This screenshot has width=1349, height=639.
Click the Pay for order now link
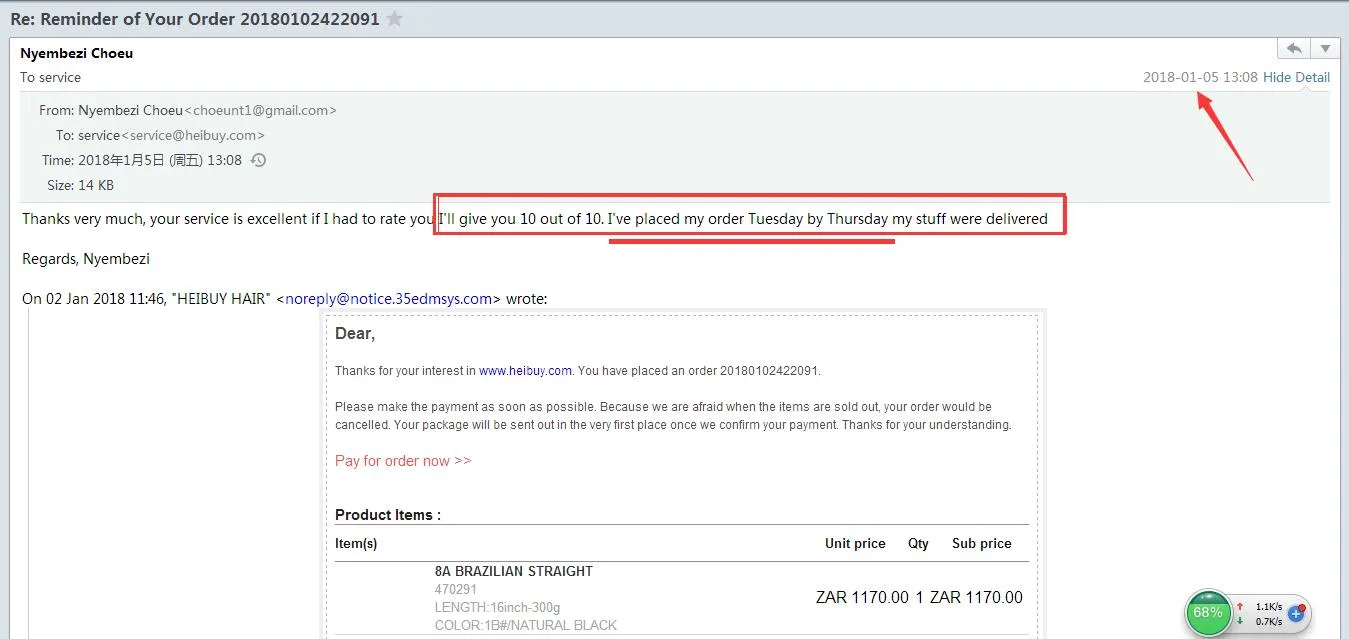[403, 461]
